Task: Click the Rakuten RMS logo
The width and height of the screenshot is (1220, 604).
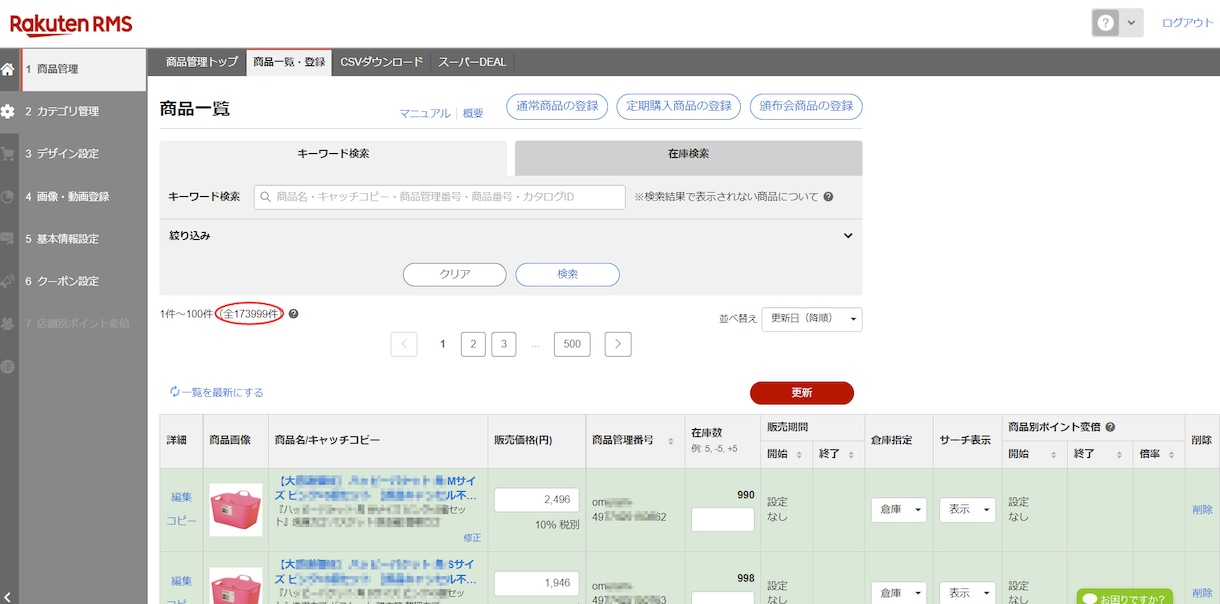Action: pos(71,24)
